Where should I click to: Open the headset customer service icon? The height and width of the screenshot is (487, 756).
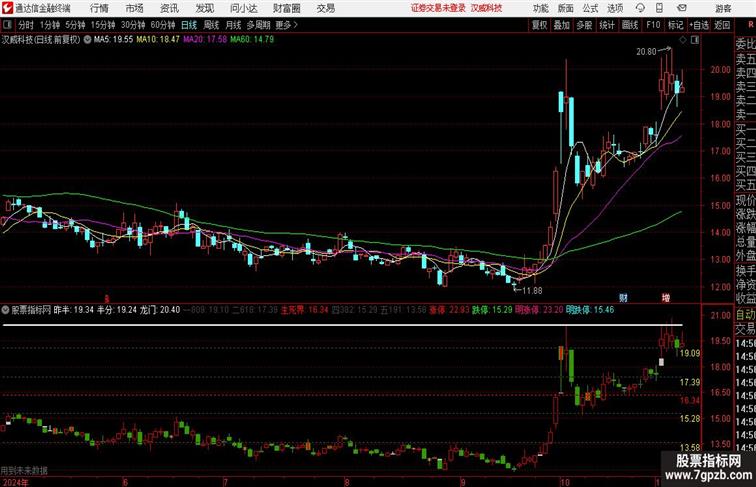click(640, 8)
